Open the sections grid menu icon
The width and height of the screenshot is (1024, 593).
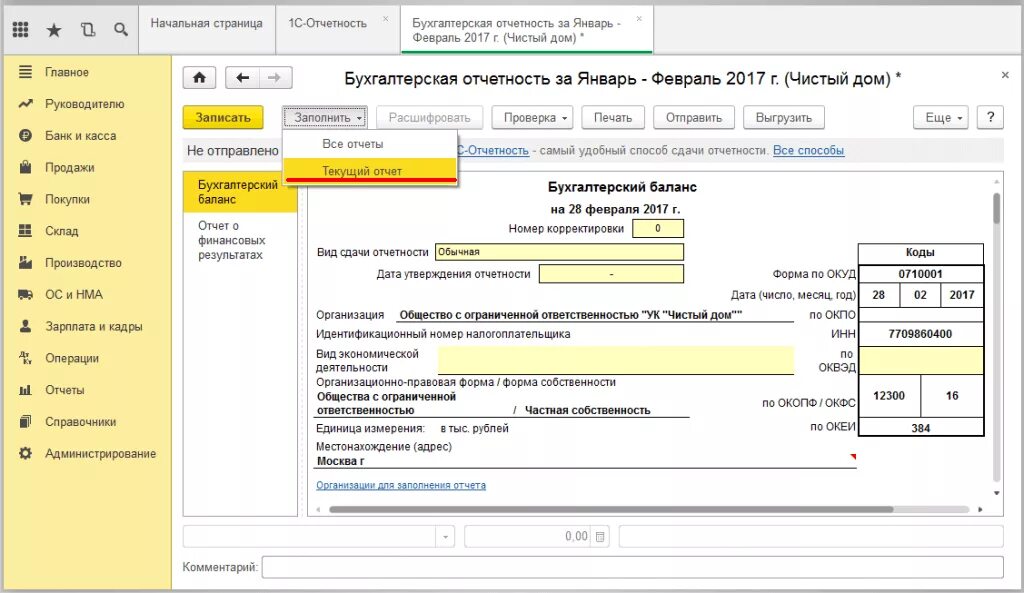click(20, 29)
